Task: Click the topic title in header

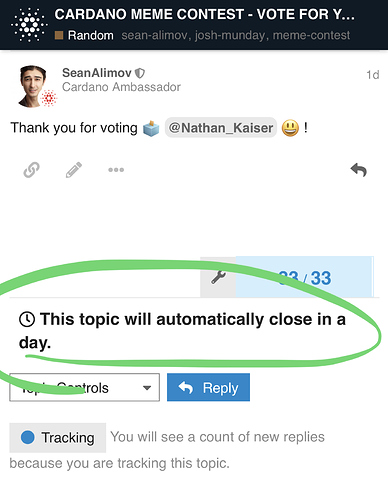Action: (205, 14)
